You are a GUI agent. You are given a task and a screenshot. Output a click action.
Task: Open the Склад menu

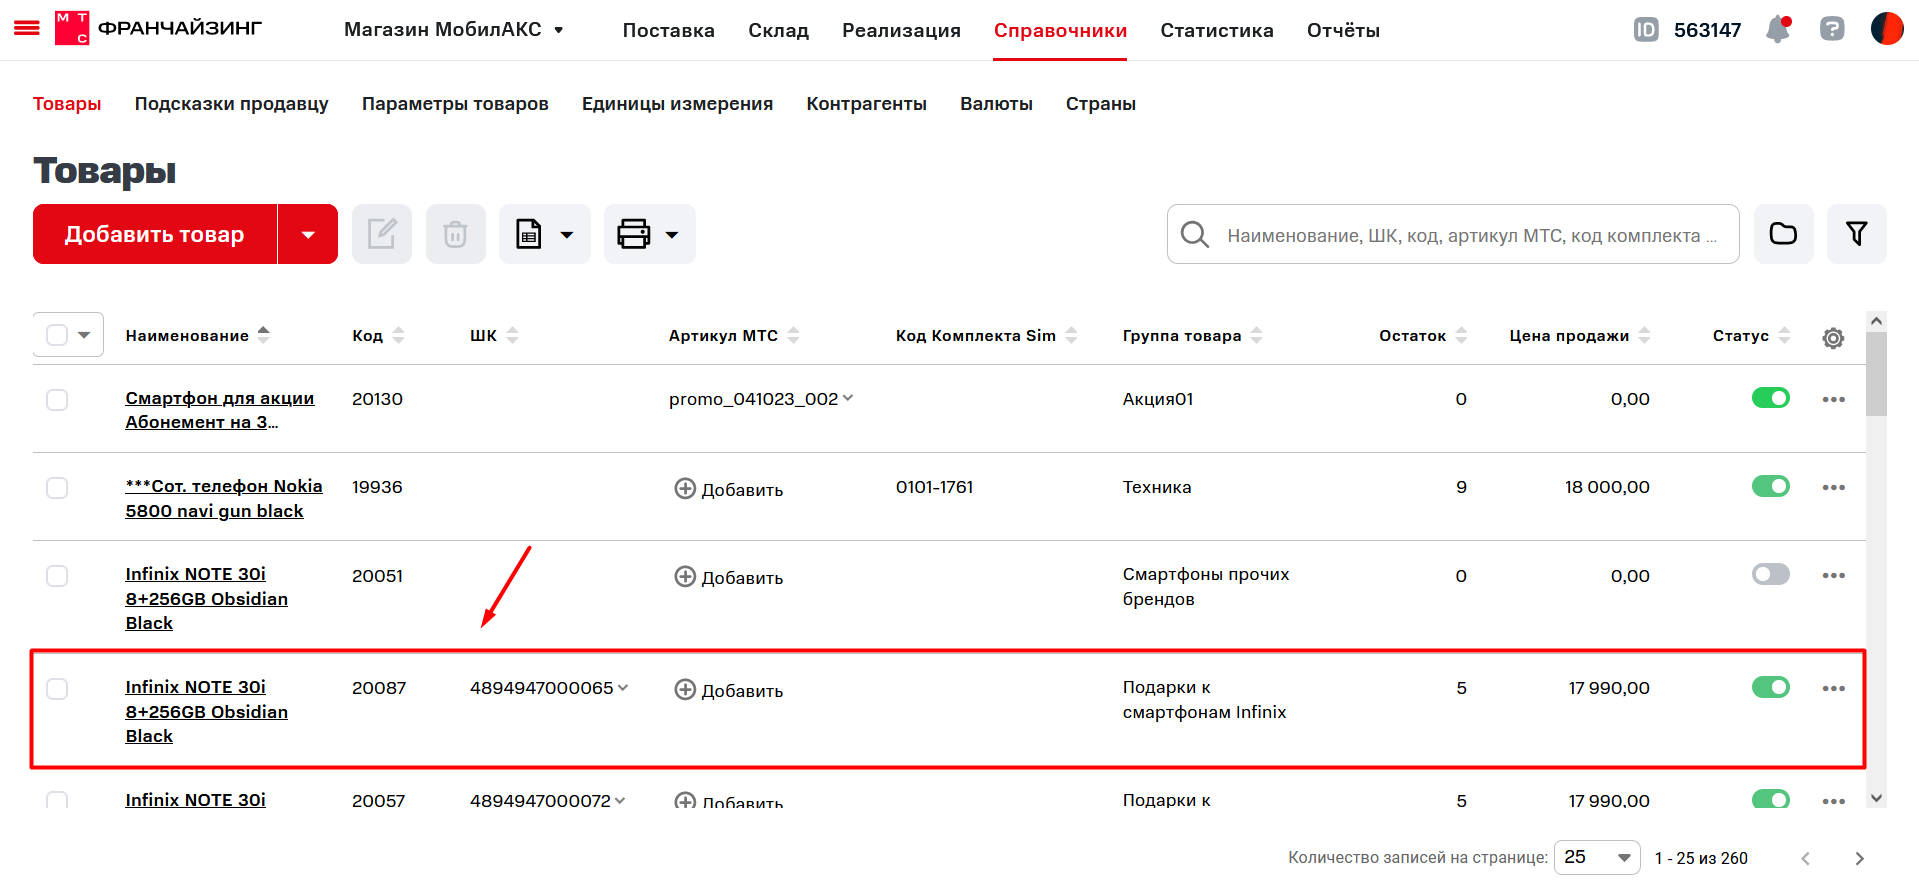[778, 30]
